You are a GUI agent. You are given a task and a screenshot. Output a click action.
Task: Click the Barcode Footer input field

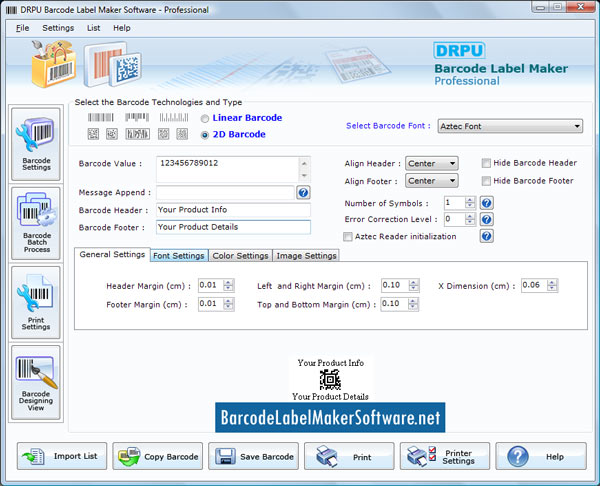(233, 227)
